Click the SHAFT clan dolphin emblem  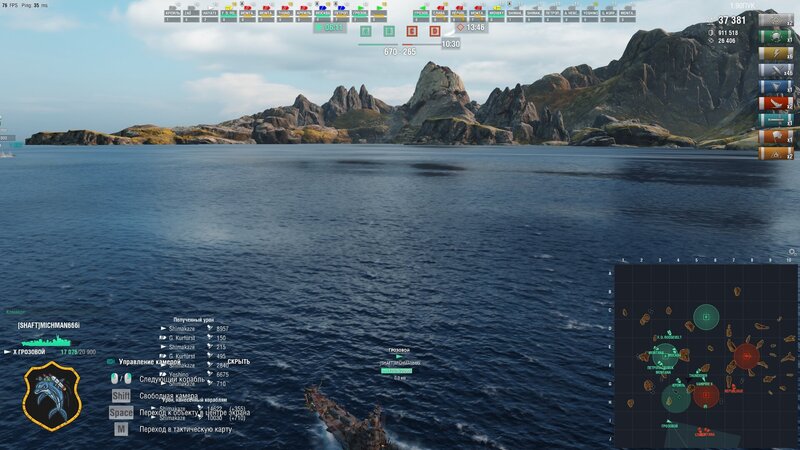[52, 396]
